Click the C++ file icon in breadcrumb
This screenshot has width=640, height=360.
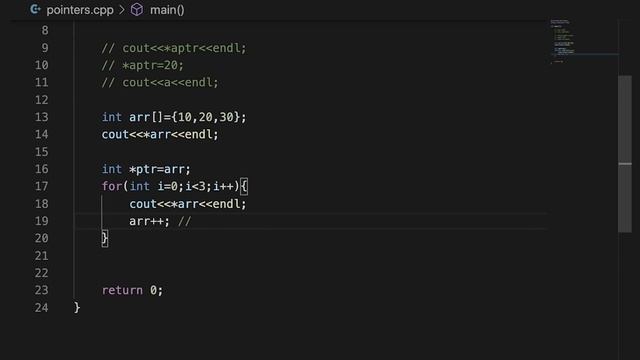point(36,9)
